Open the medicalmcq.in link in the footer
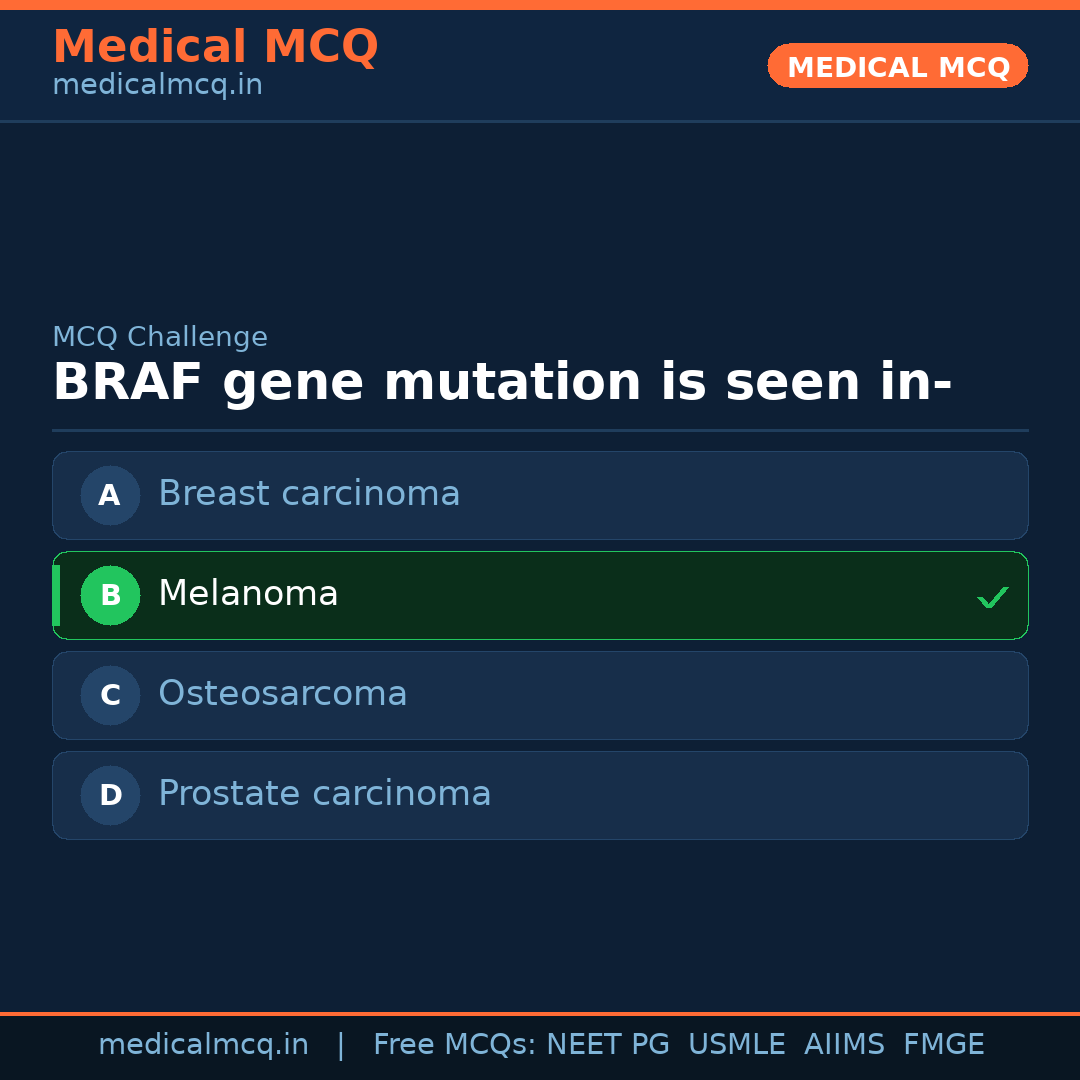 [203, 1045]
